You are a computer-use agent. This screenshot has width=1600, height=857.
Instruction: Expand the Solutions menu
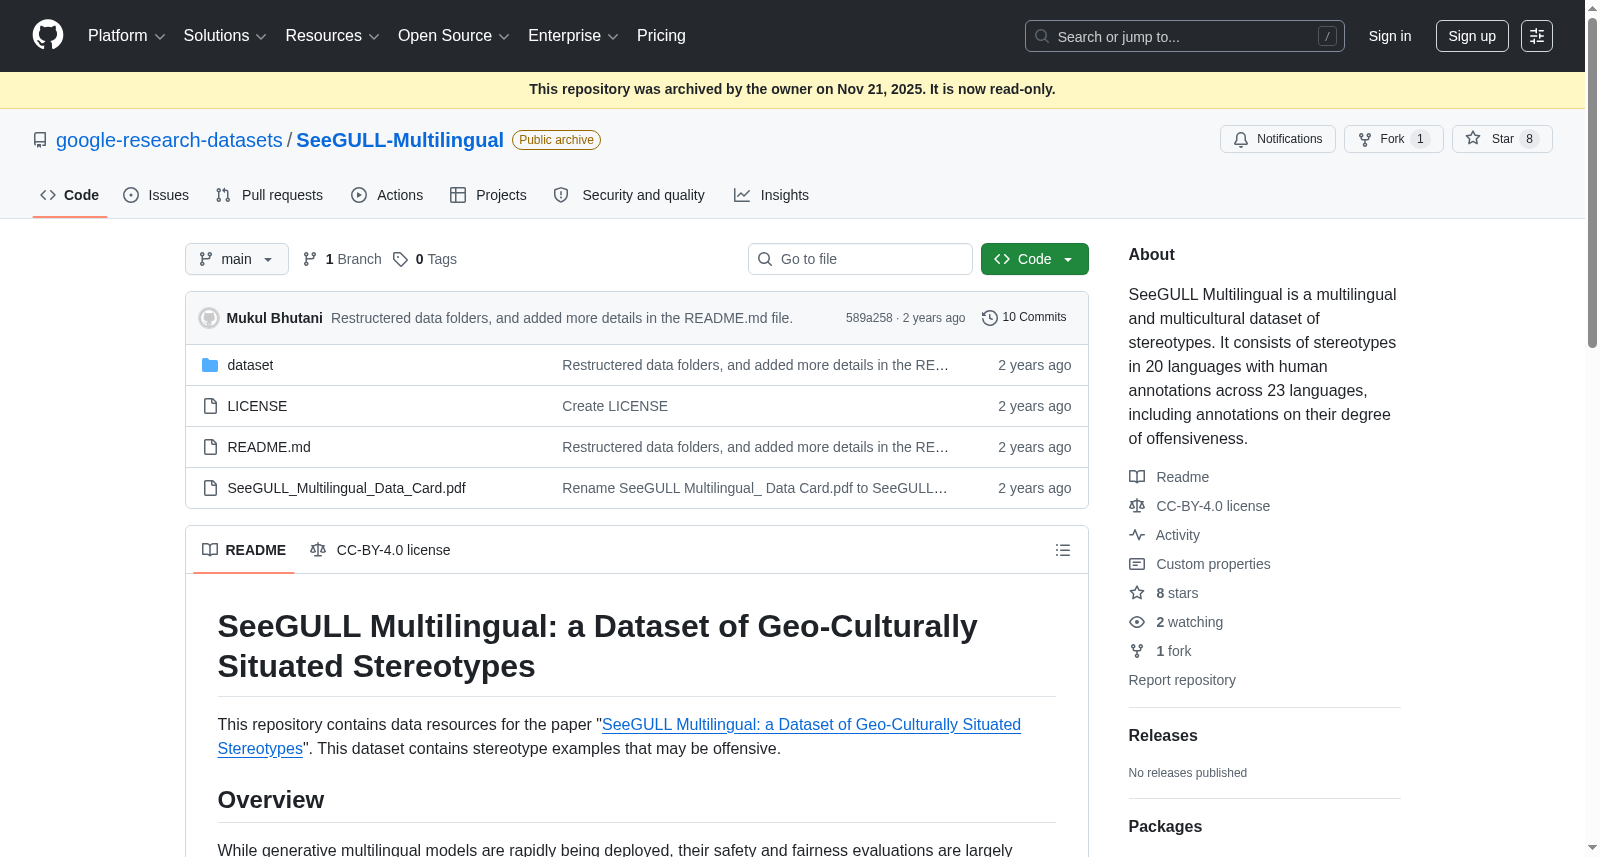coord(225,36)
